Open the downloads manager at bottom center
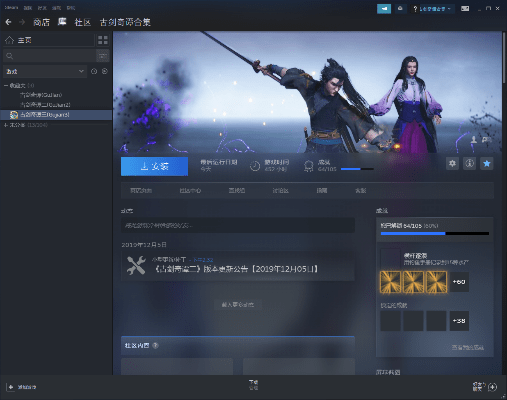The width and height of the screenshot is (507, 400). pos(253,385)
